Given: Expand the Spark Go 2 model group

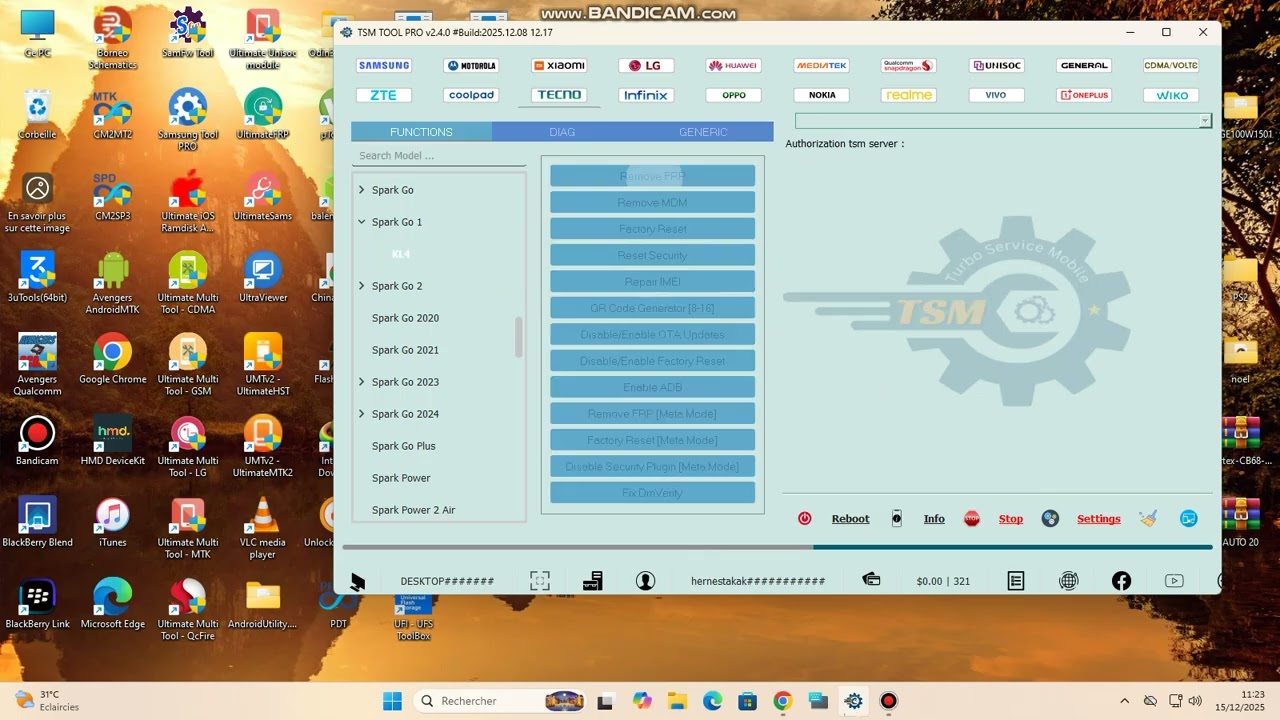Looking at the screenshot, I should pyautogui.click(x=362, y=286).
